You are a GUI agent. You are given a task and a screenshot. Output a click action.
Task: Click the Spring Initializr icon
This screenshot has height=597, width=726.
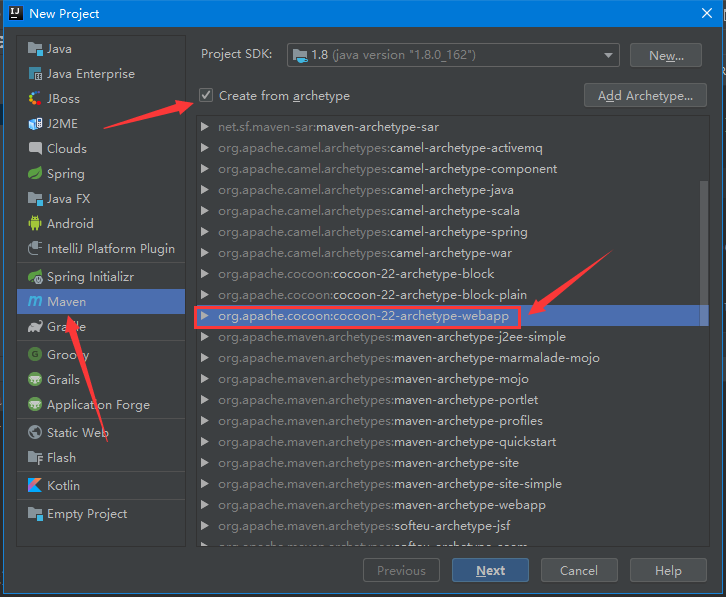(x=35, y=277)
